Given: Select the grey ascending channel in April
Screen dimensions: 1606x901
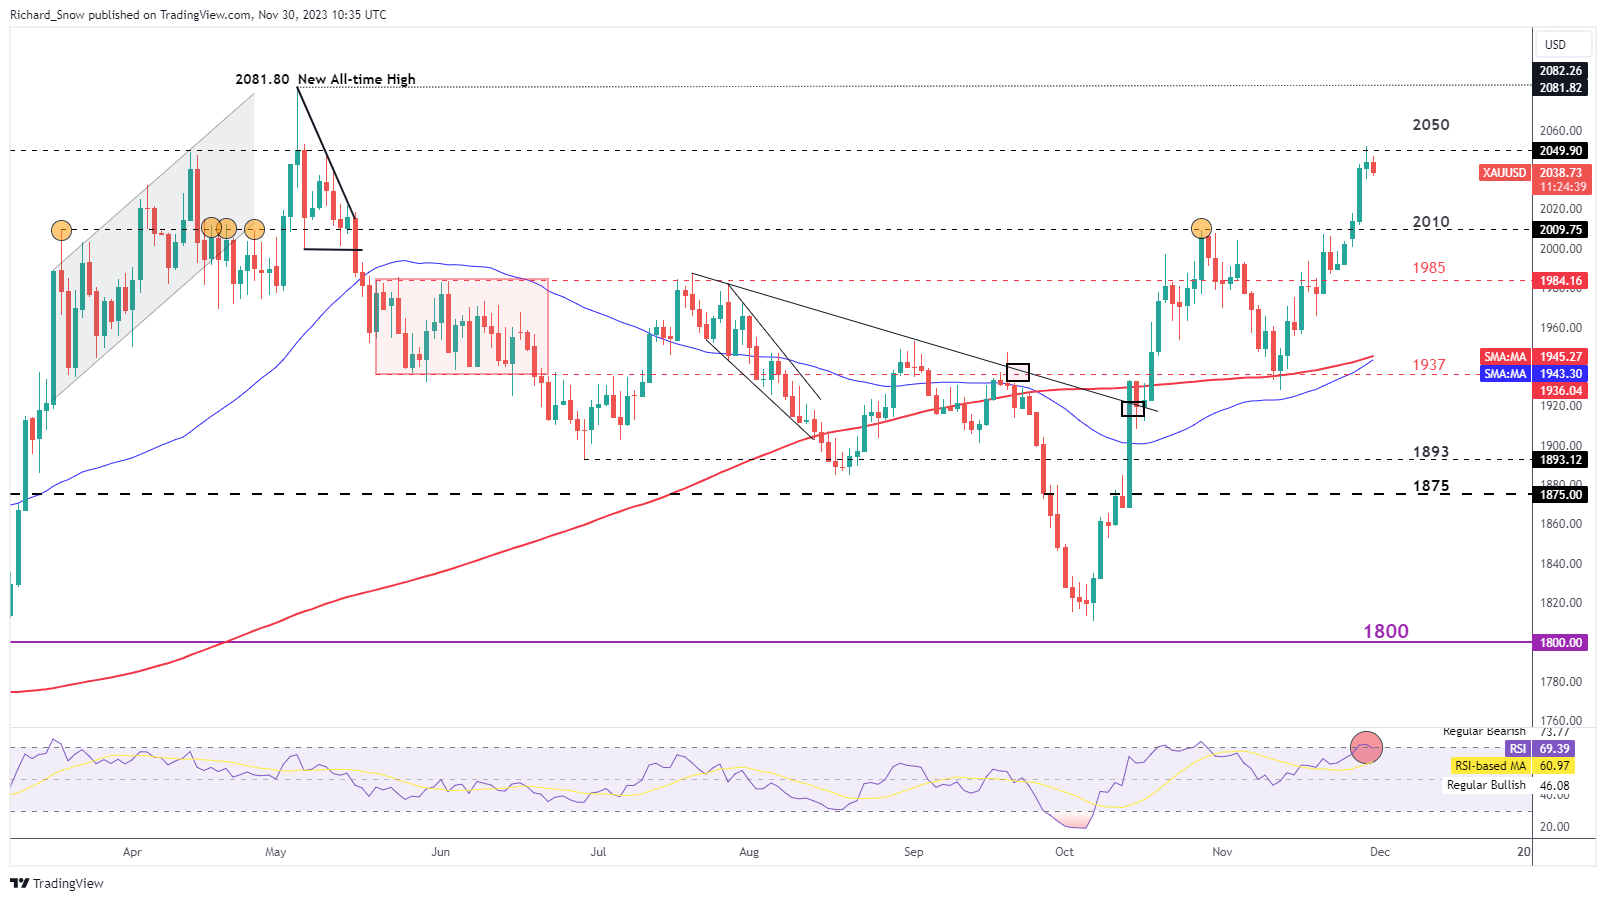Looking at the screenshot, I should pos(153,248).
